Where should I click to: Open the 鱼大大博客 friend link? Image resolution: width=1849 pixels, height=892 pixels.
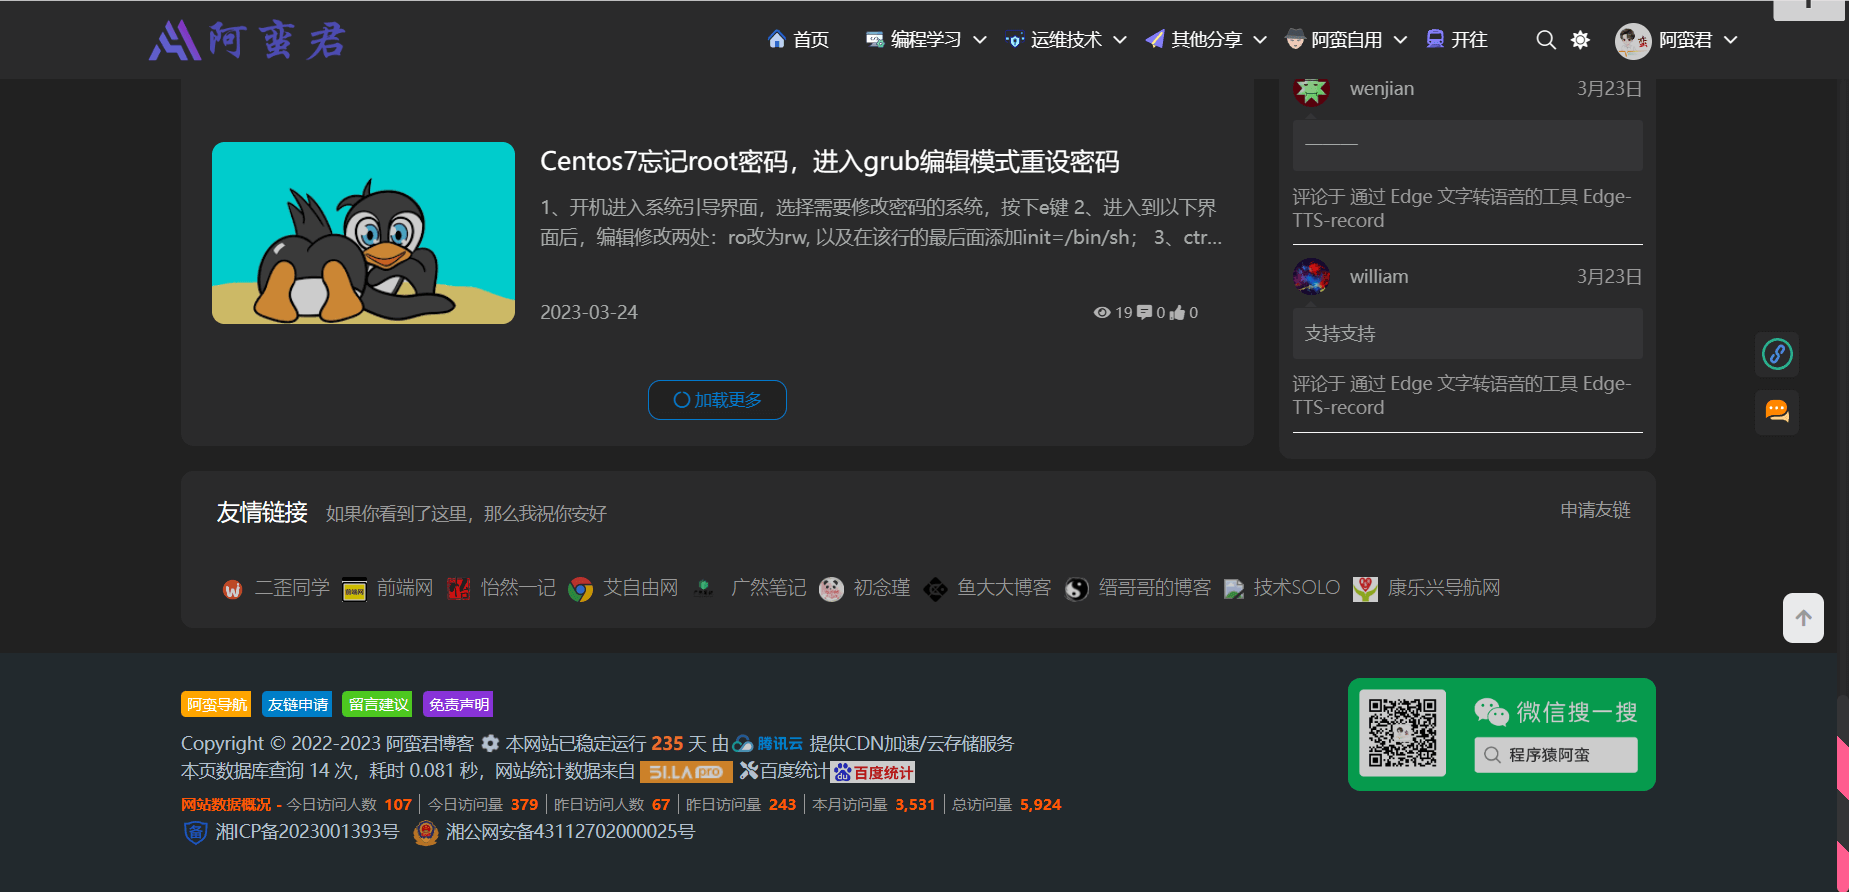coord(987,588)
